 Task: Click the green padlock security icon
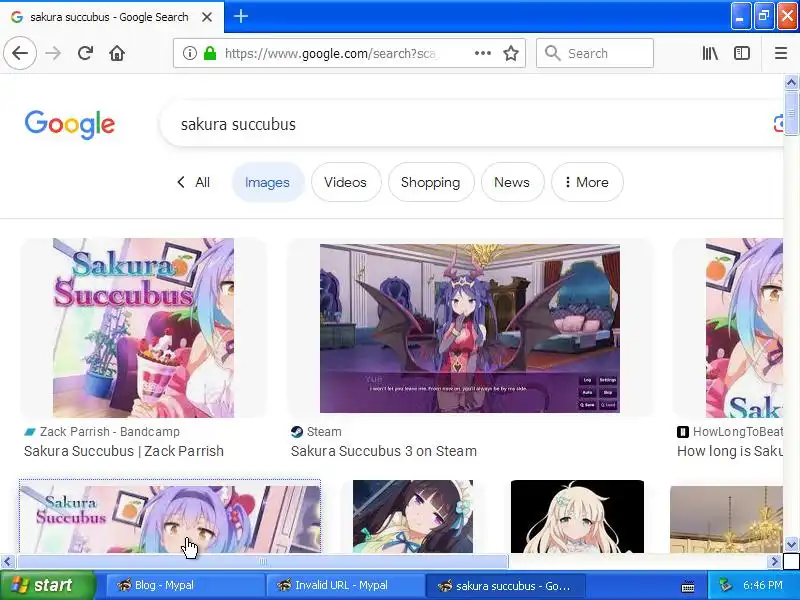tap(210, 53)
